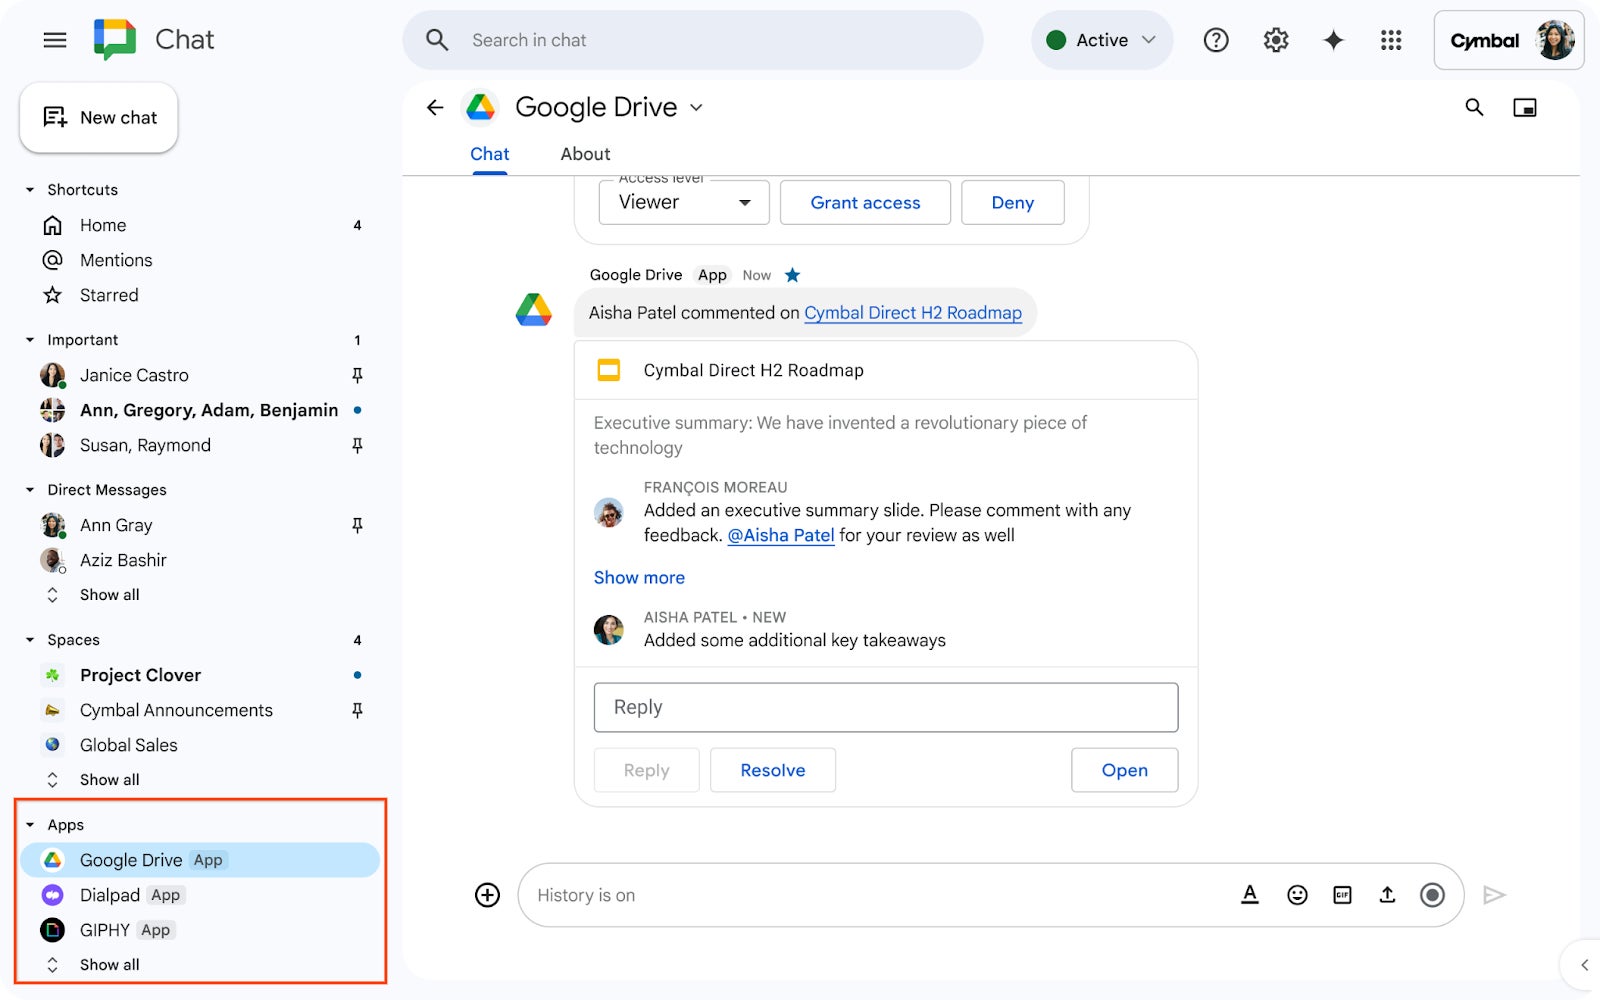
Task: Open Ann, Gregory, Adam, Benjamin group chat
Action: [200, 410]
